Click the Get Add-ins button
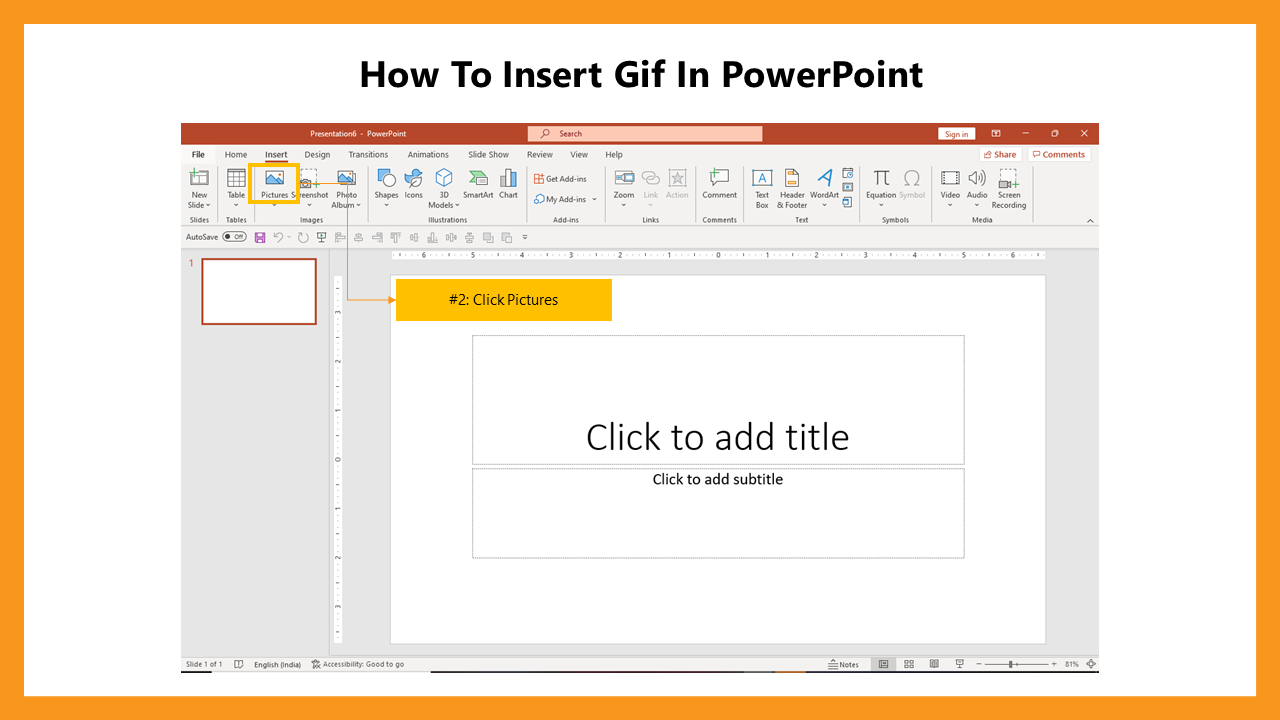1280x720 pixels. (561, 179)
